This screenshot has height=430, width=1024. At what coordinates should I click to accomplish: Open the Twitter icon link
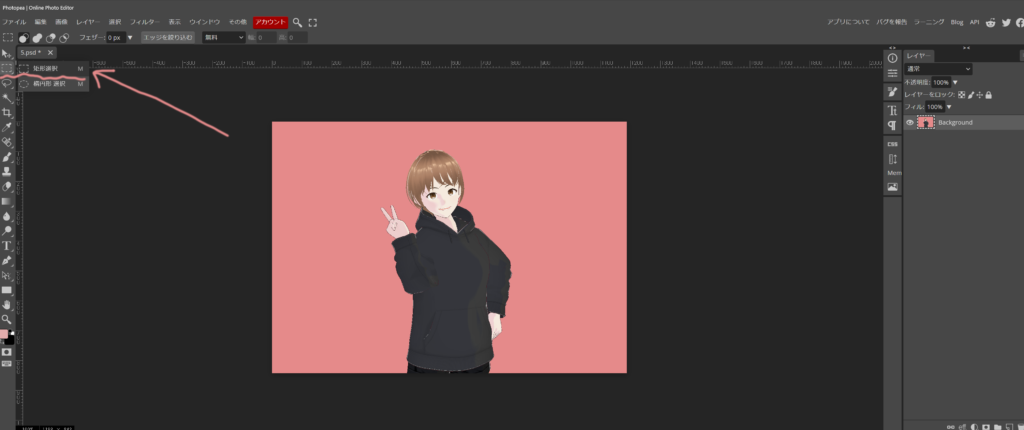click(1005, 22)
